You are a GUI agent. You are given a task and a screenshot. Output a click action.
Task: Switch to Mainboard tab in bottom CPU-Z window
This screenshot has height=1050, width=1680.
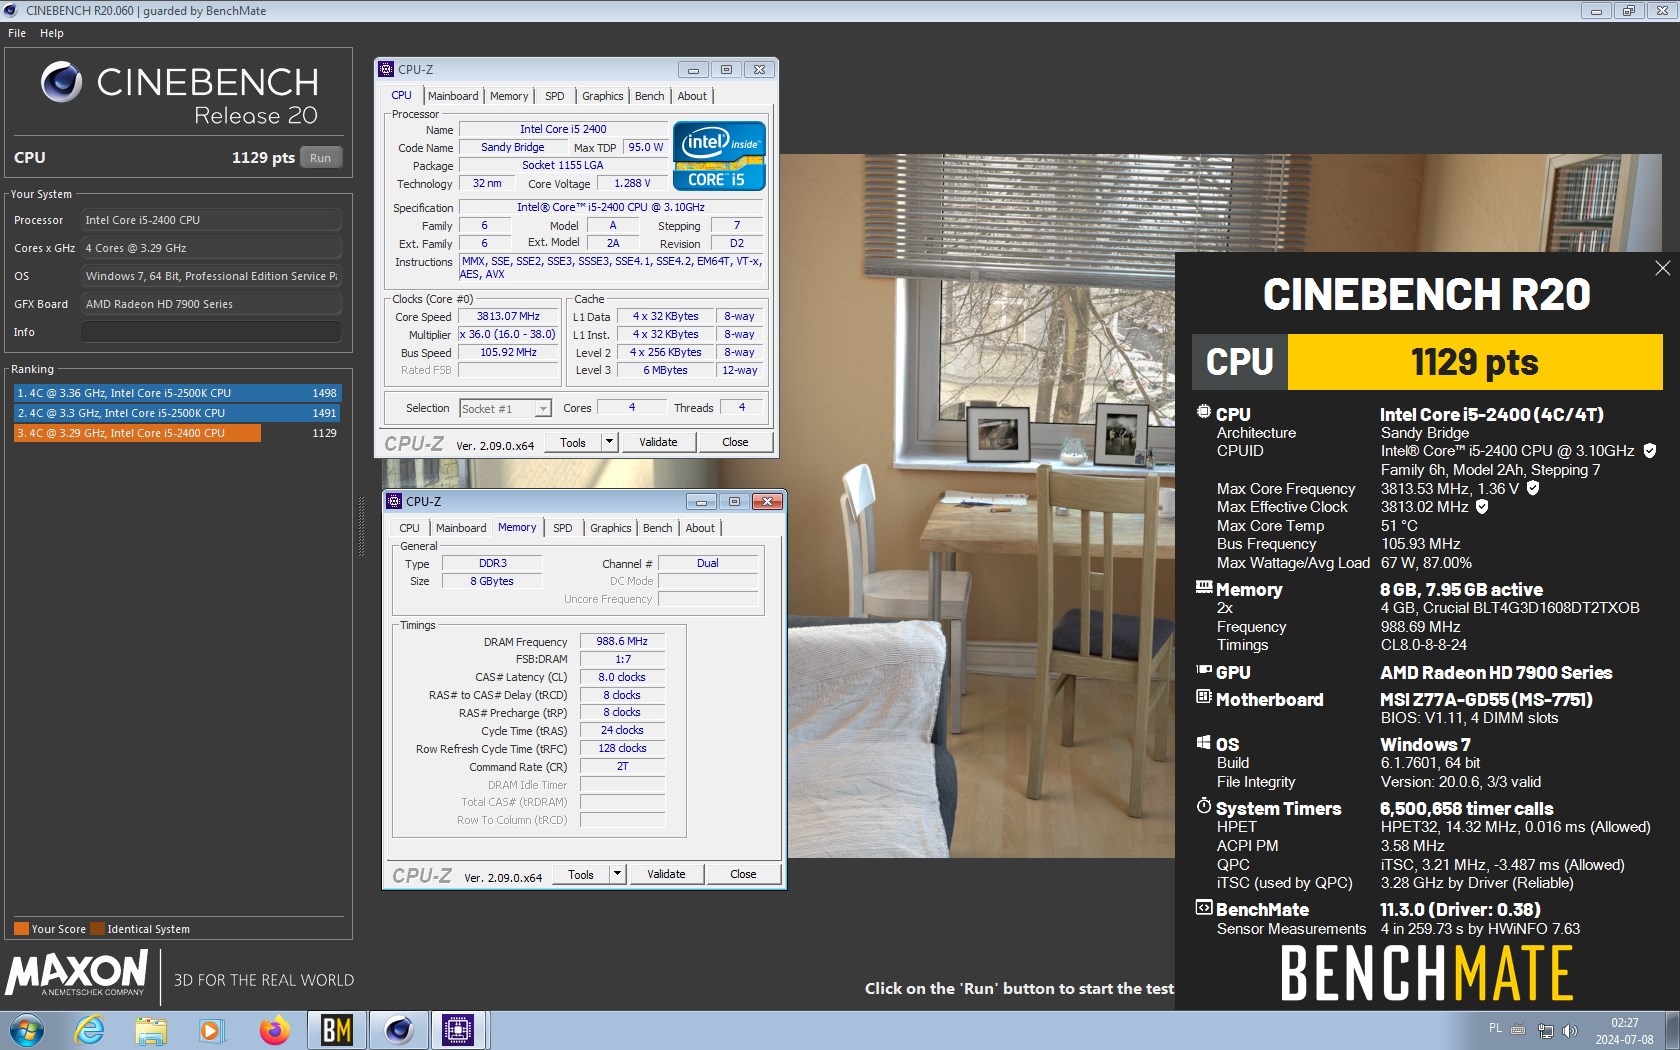pyautogui.click(x=461, y=528)
